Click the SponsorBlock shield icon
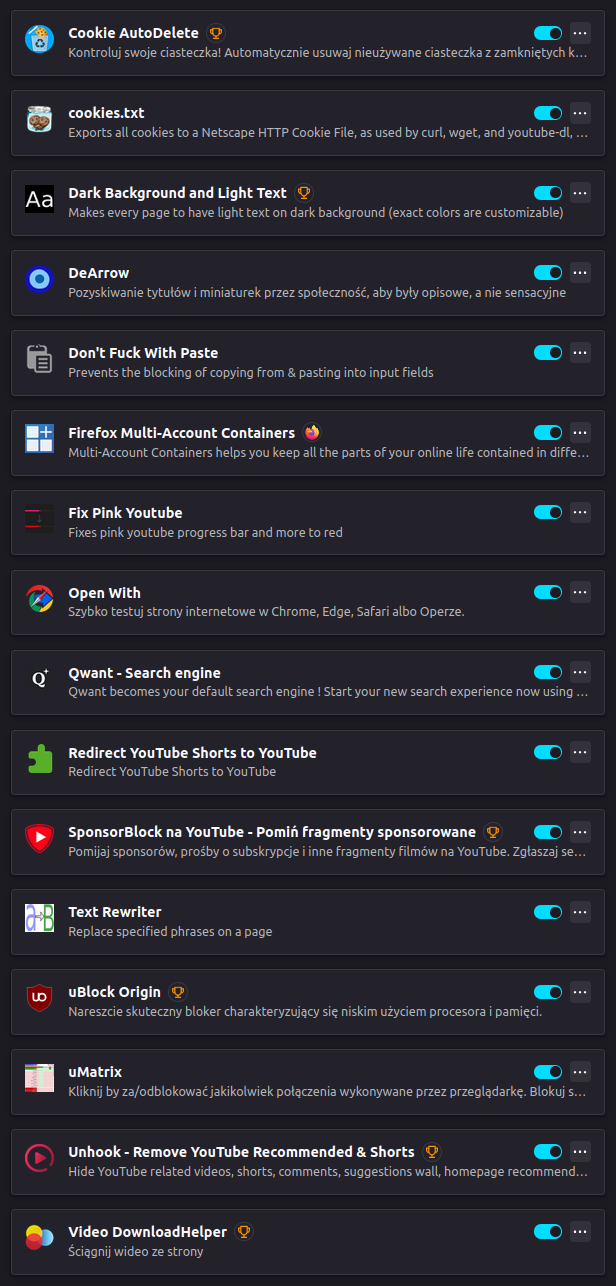 (39, 838)
